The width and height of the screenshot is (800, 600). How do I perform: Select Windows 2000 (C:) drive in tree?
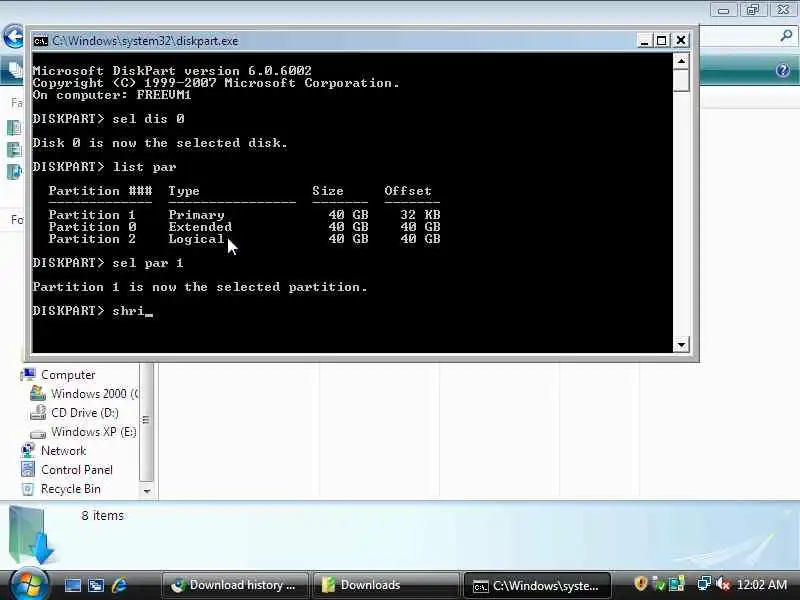(94, 394)
